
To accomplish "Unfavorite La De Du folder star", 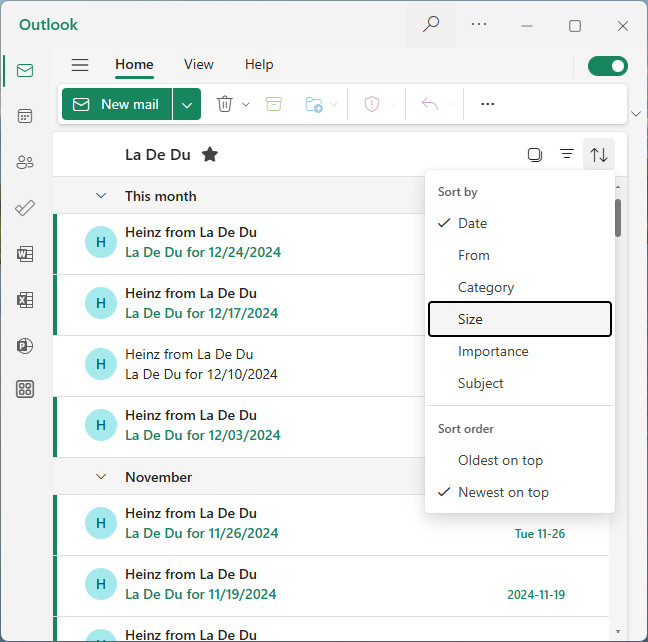I will (210, 155).
